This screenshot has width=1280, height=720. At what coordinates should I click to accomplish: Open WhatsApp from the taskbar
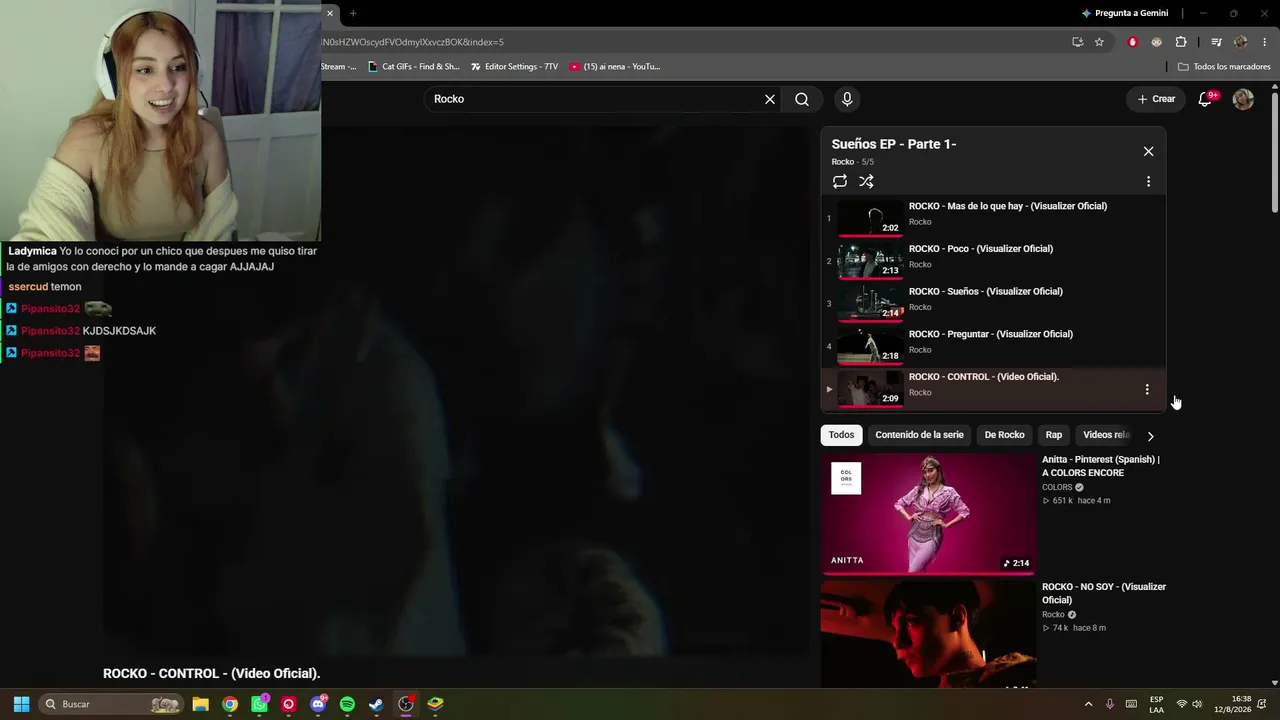pos(260,704)
